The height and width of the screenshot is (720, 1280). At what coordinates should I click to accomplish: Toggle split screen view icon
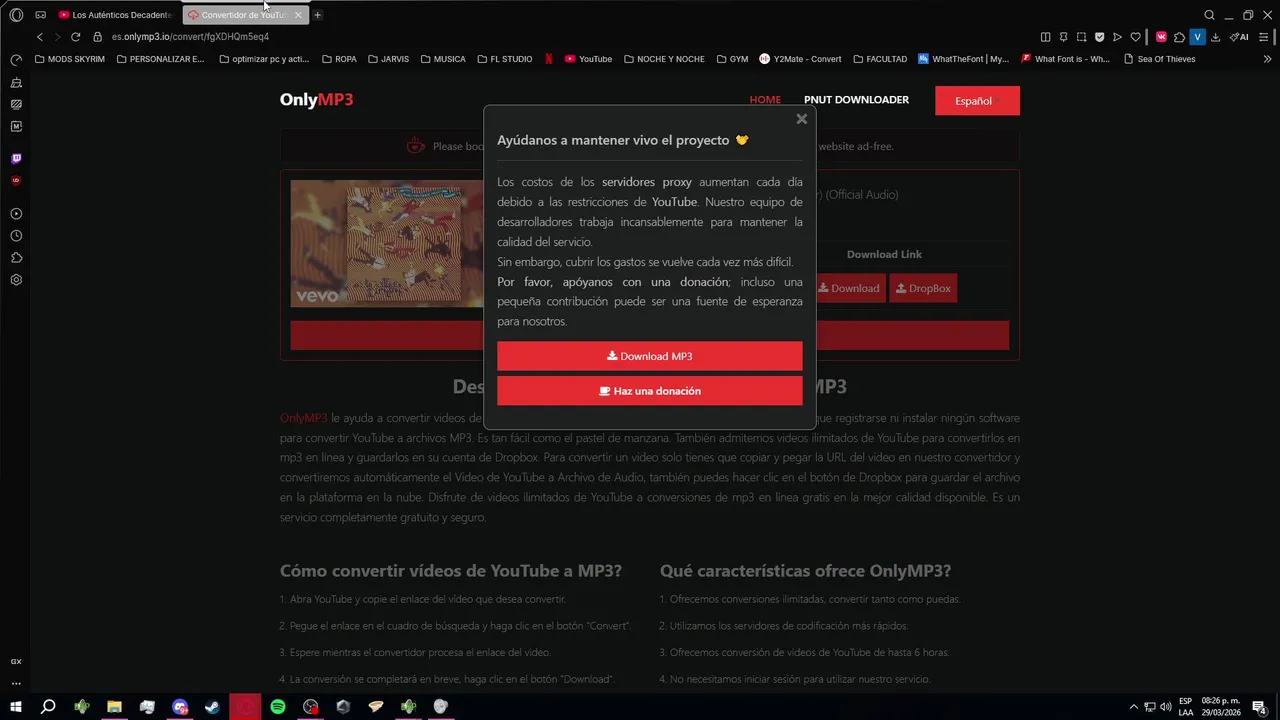click(x=1045, y=37)
